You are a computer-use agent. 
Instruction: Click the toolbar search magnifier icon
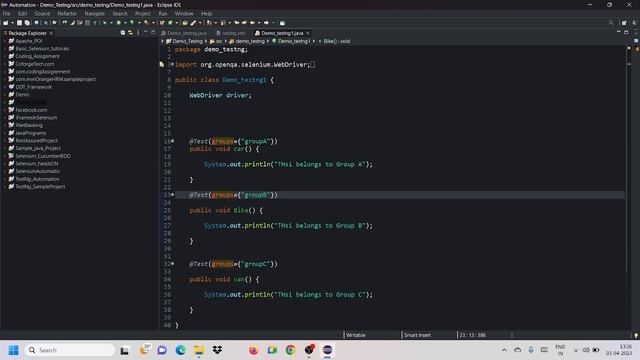click(x=611, y=23)
